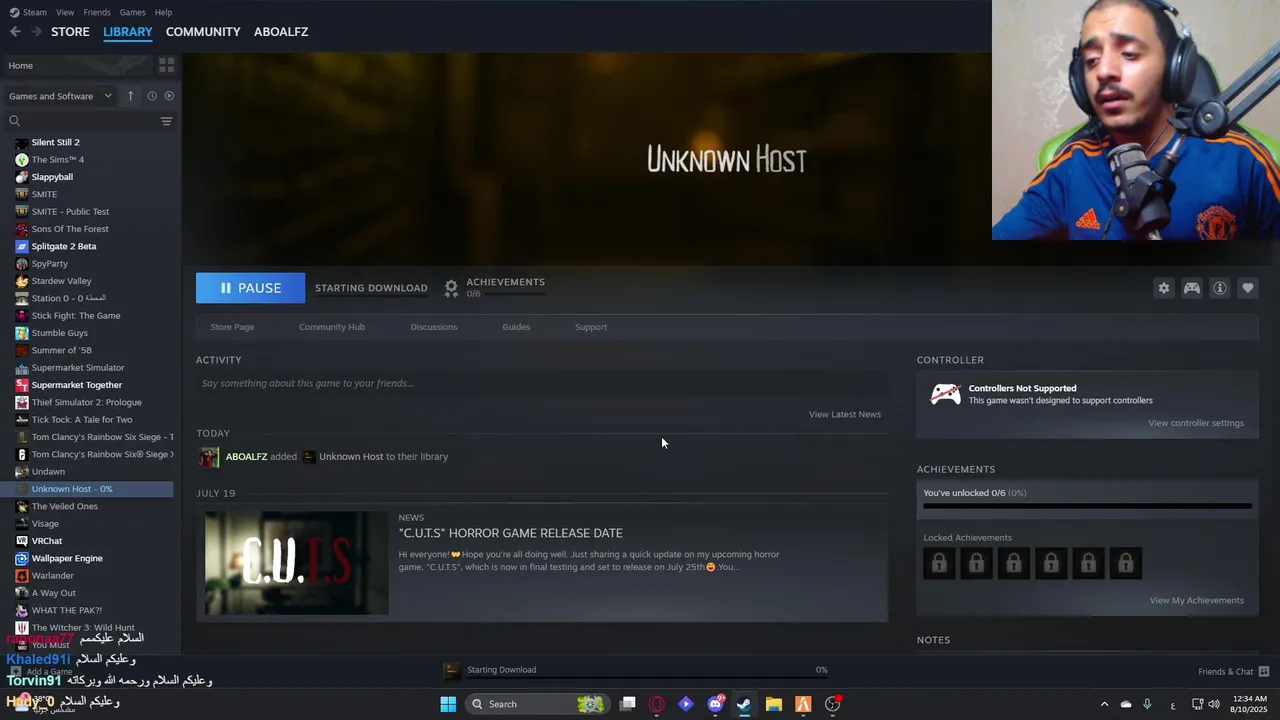Open the Achievements trophy header
The width and height of the screenshot is (1280, 720).
(495, 287)
